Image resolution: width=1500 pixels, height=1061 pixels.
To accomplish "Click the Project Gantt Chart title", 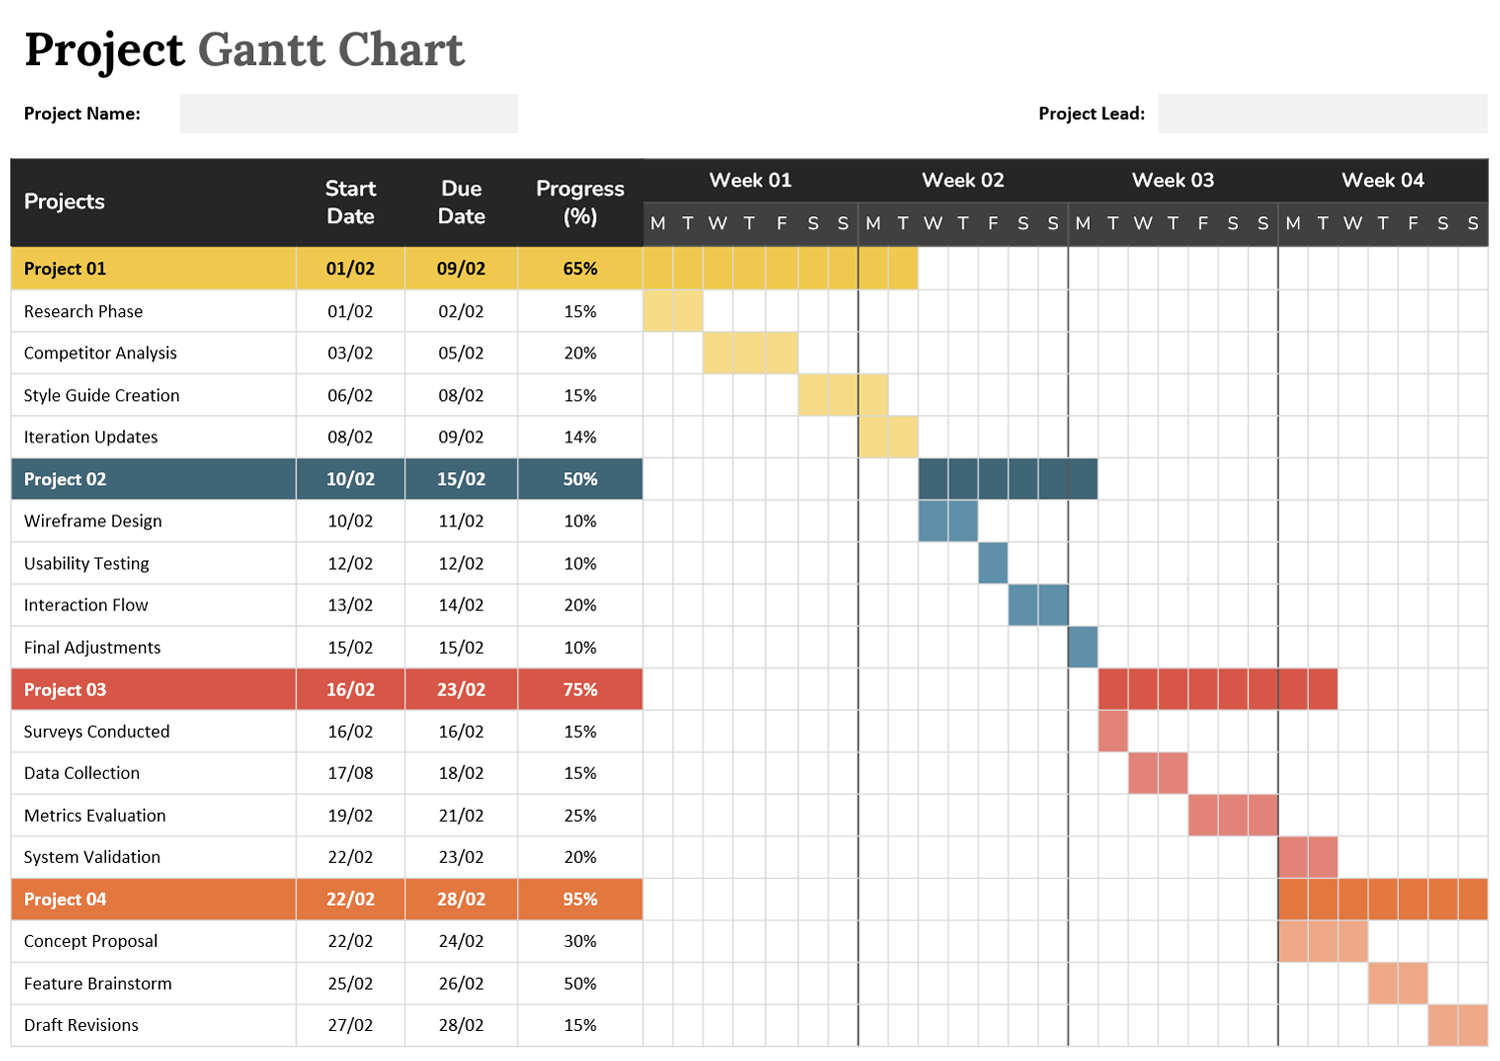I will (x=244, y=49).
